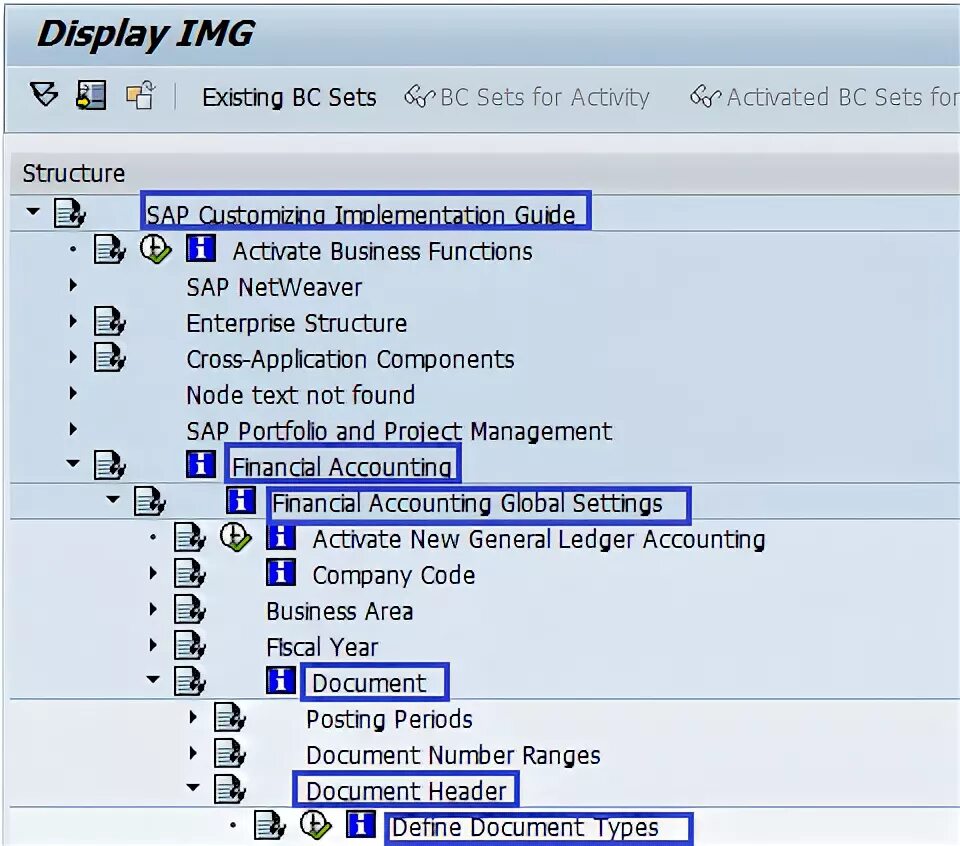
Task: Select Activate Business Functions entry
Action: point(382,252)
